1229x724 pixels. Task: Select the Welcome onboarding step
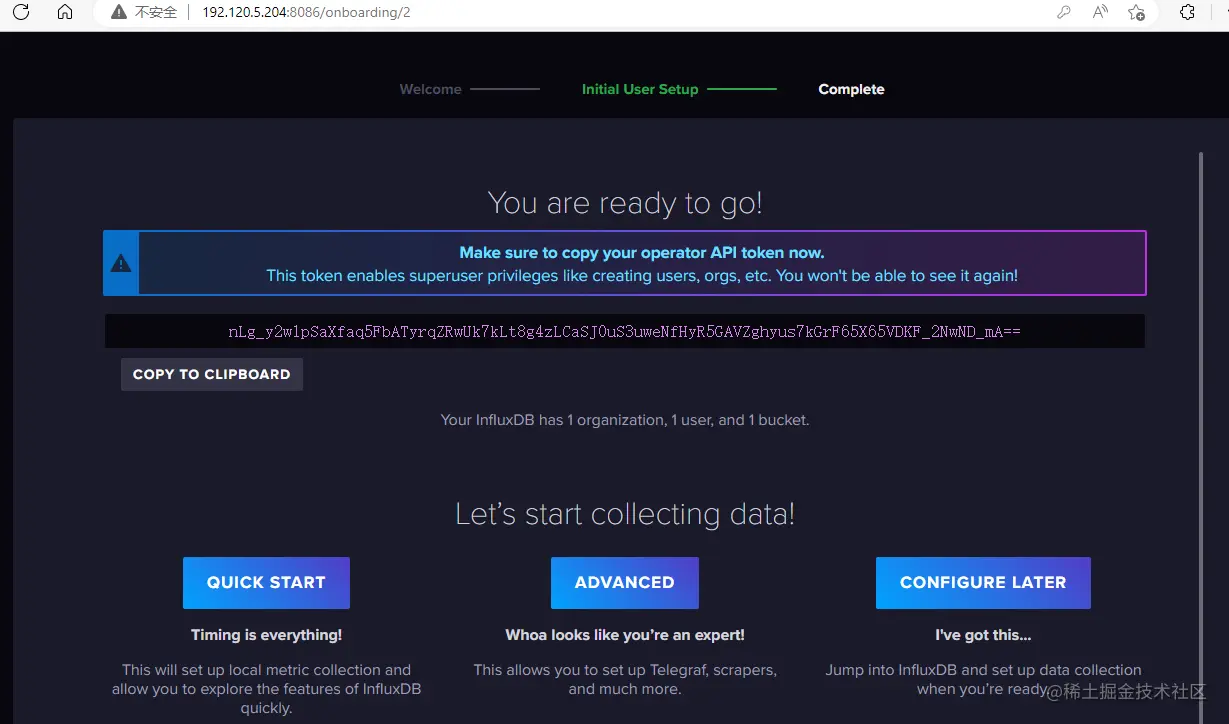tap(430, 89)
